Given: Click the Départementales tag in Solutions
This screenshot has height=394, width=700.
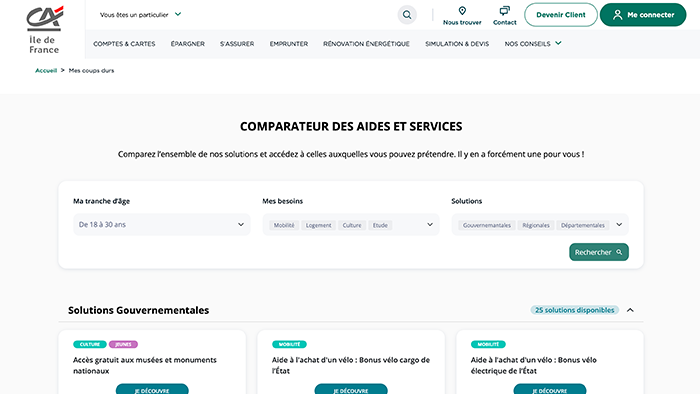Looking at the screenshot, I should (583, 225).
